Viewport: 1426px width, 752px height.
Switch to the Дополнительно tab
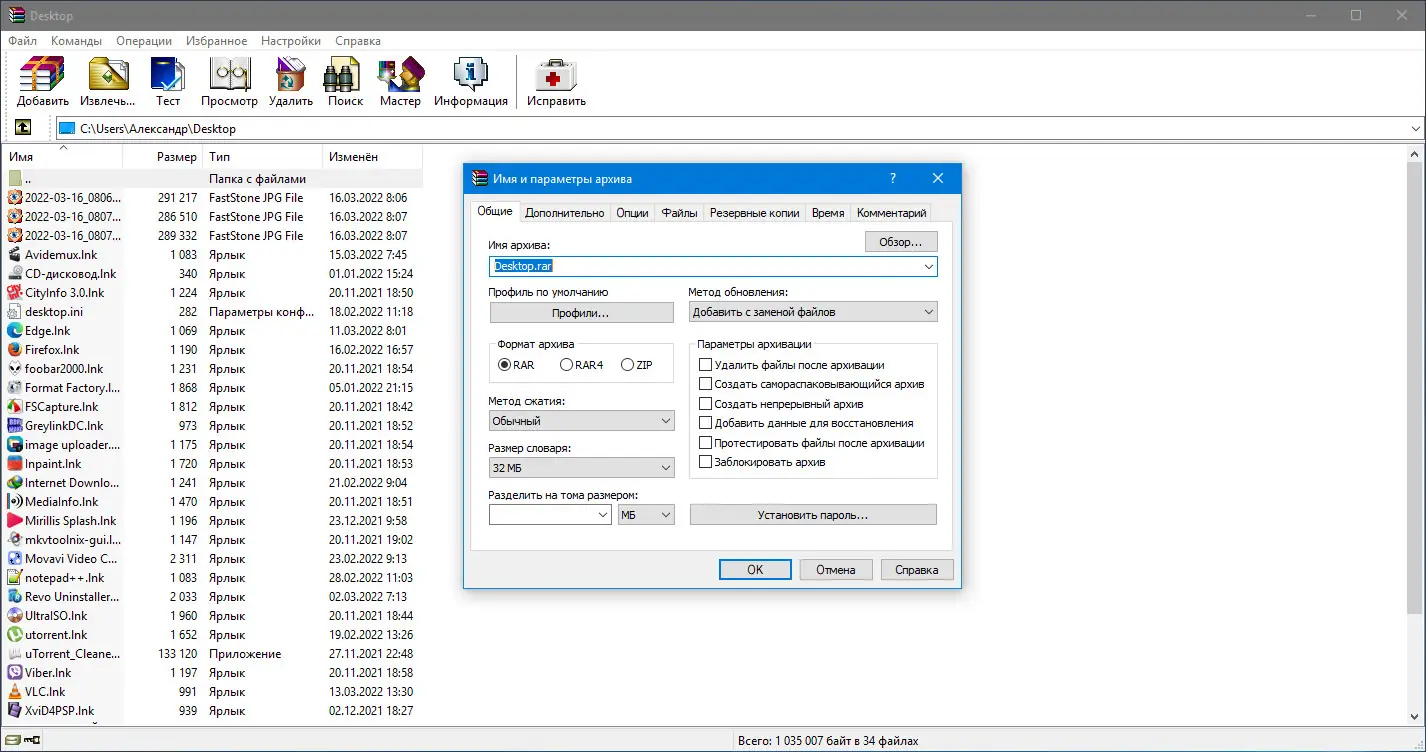coord(565,212)
